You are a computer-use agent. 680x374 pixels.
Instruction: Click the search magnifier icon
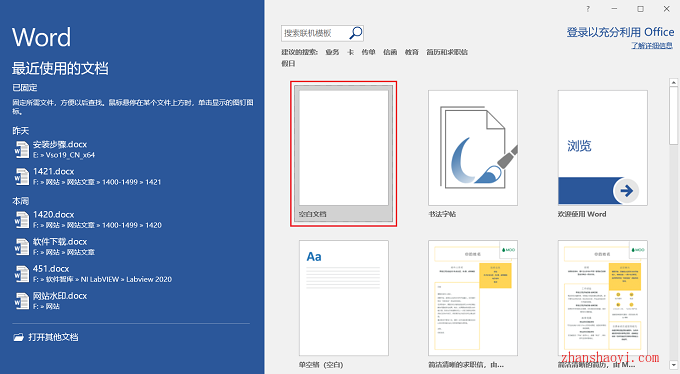pyautogui.click(x=356, y=33)
